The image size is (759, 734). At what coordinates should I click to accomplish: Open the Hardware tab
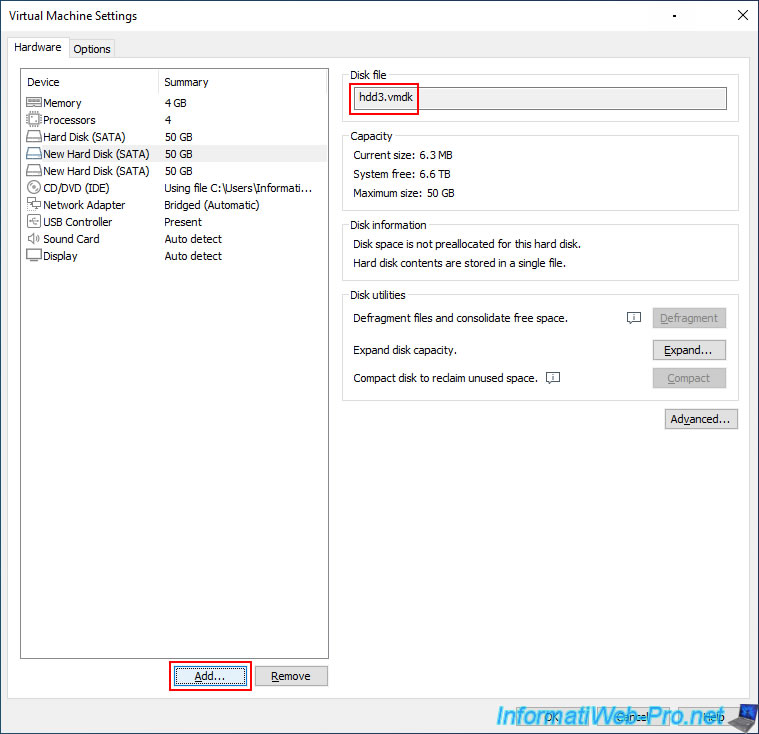pyautogui.click(x=38, y=48)
